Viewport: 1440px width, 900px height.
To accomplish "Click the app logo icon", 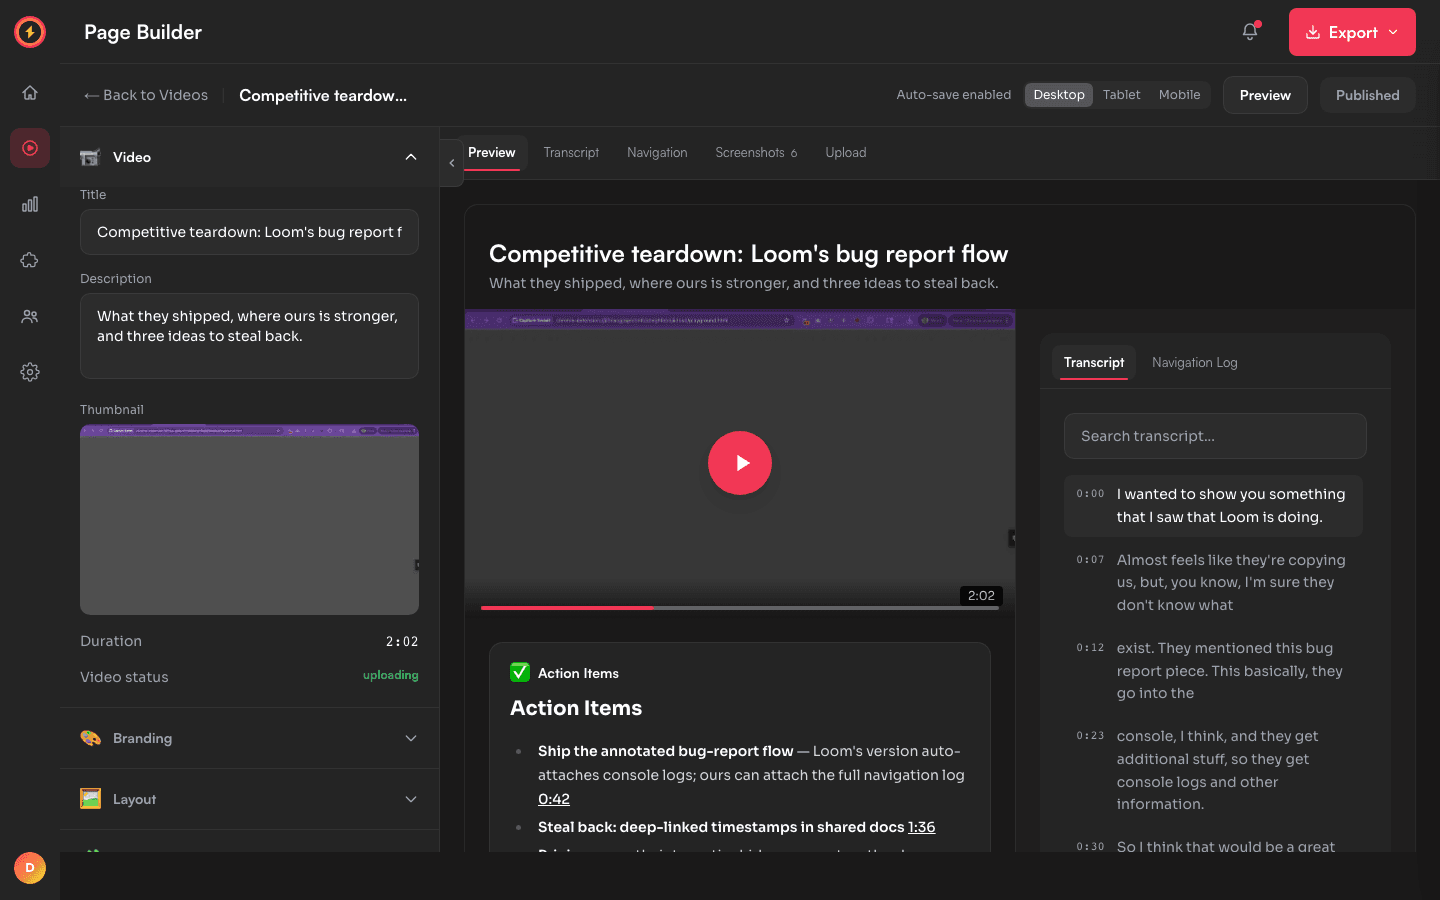I will 30,32.
